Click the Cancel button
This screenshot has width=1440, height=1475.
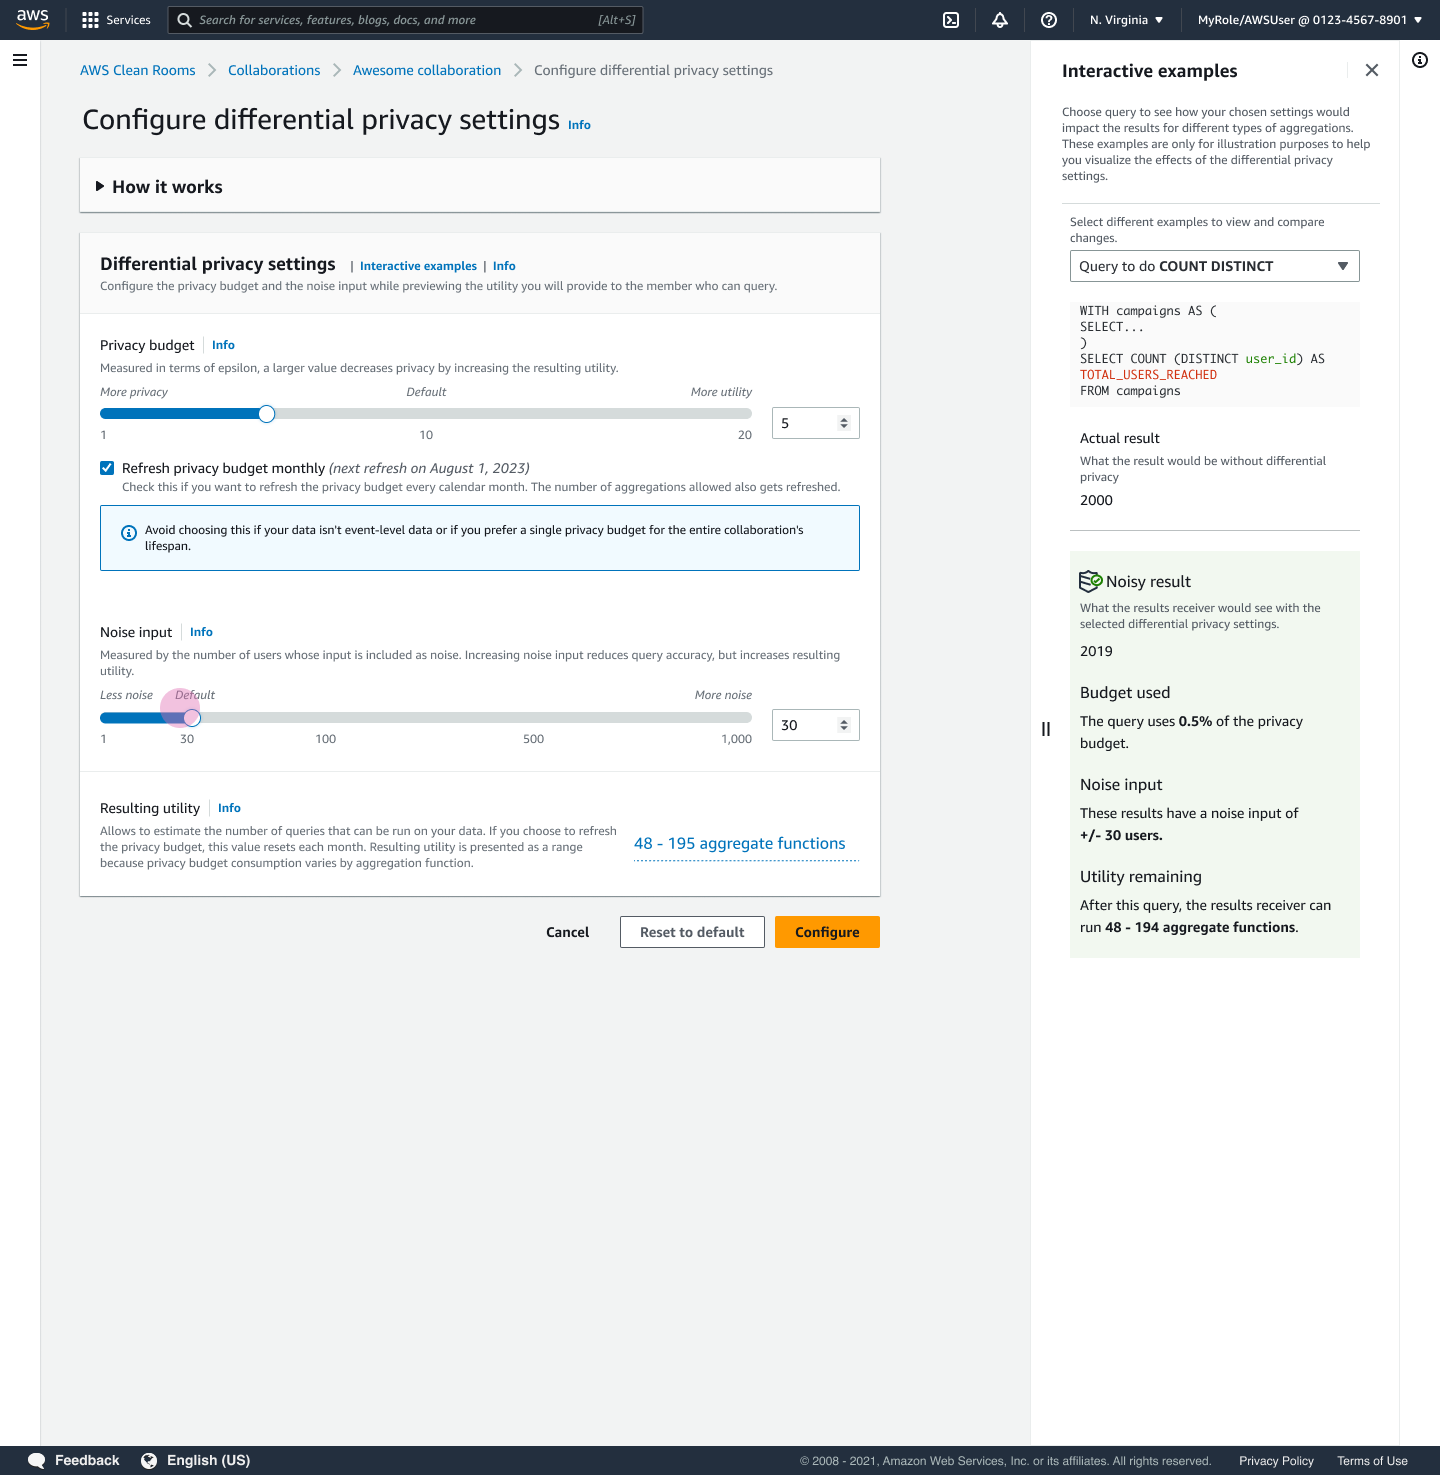pyautogui.click(x=568, y=932)
